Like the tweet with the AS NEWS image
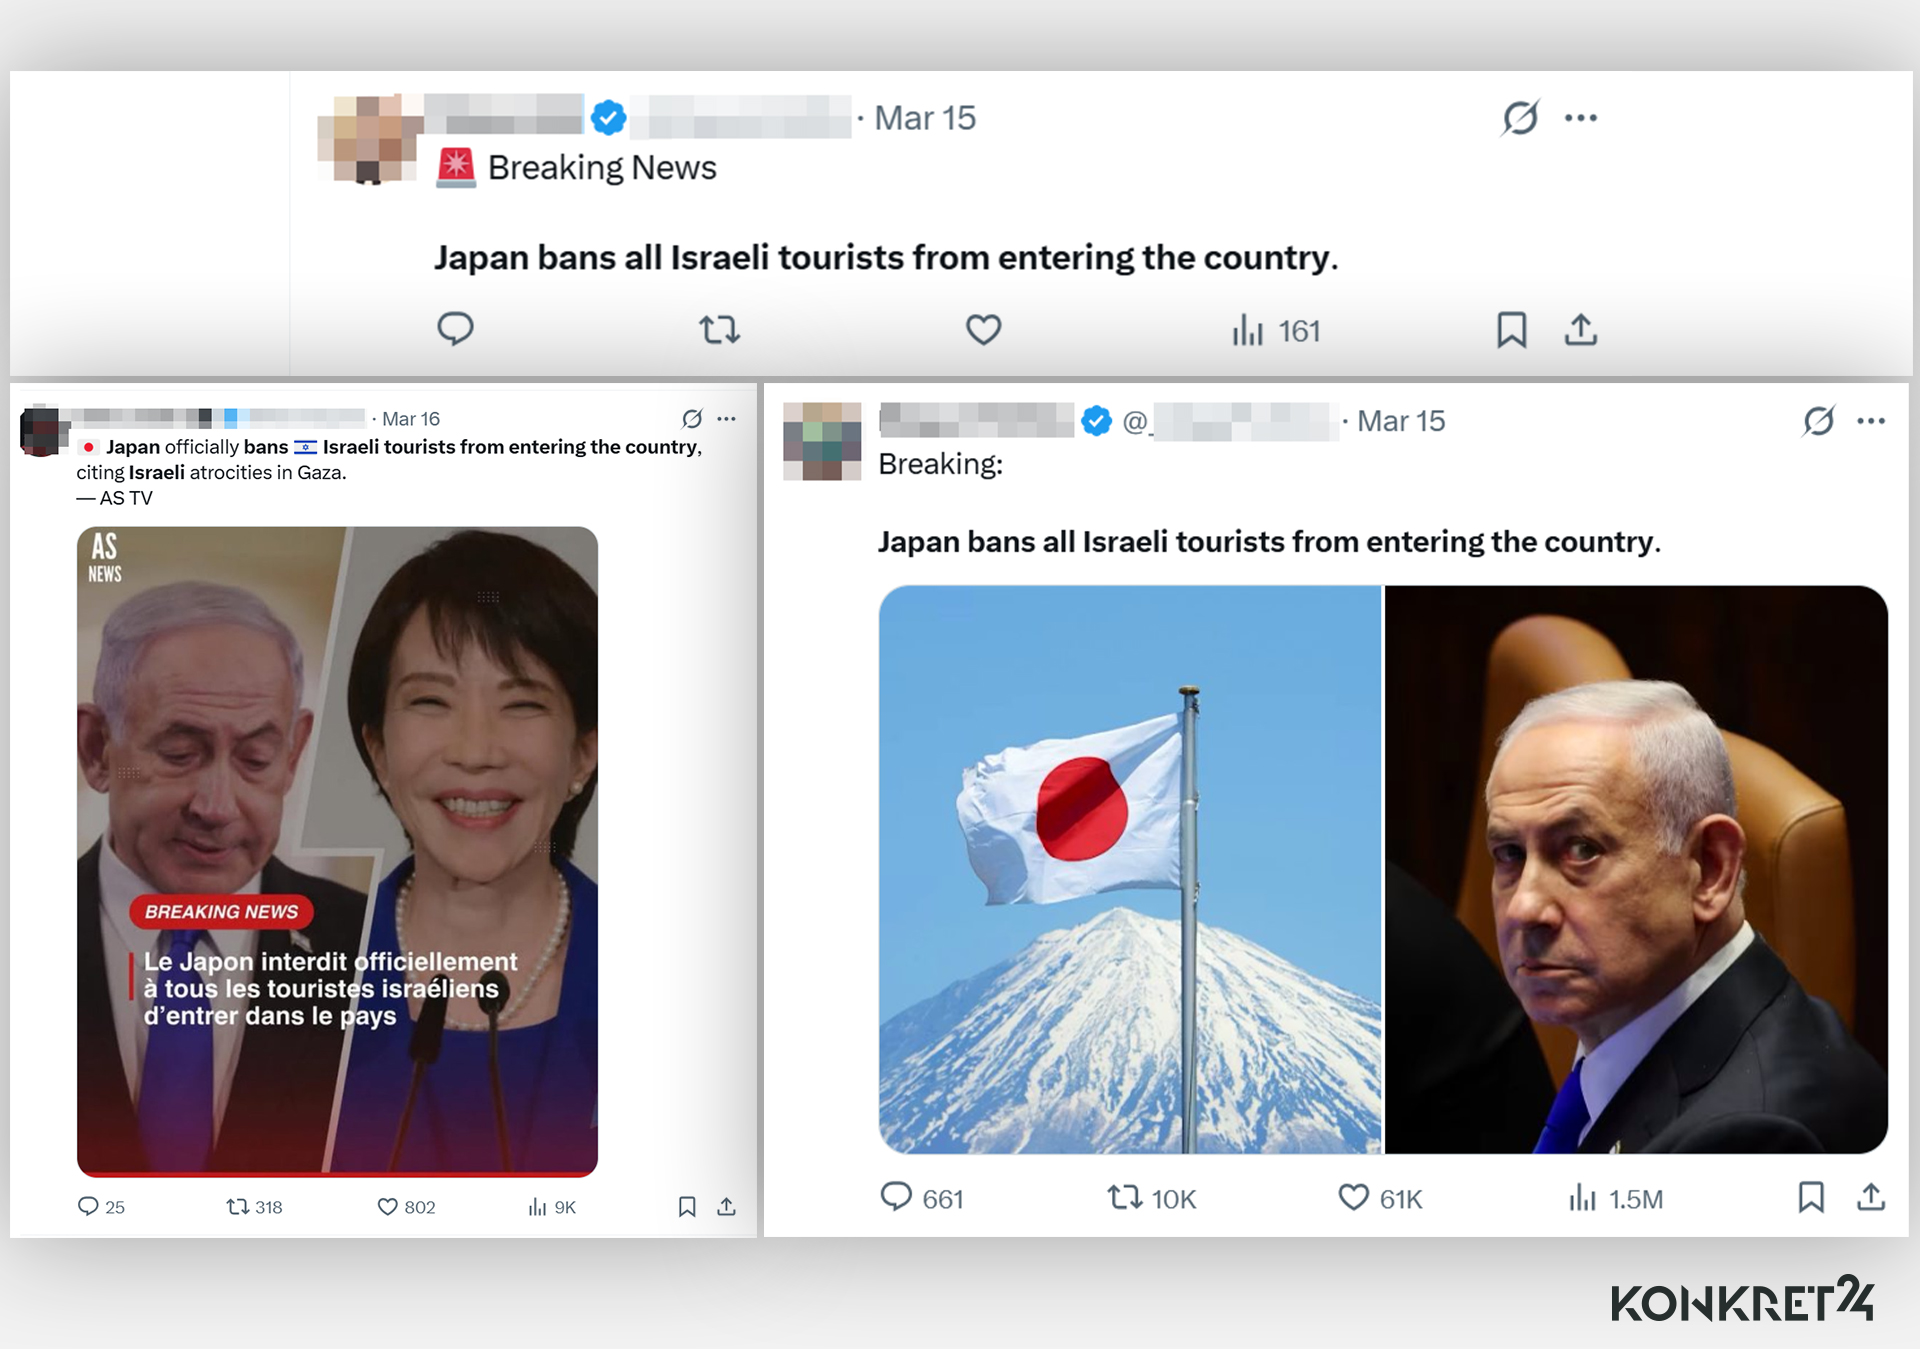 point(388,1207)
